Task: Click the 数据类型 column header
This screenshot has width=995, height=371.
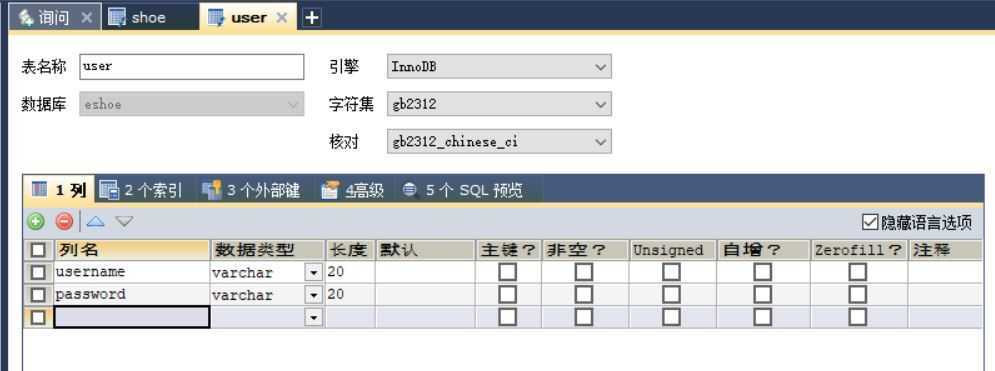Action: tap(267, 250)
